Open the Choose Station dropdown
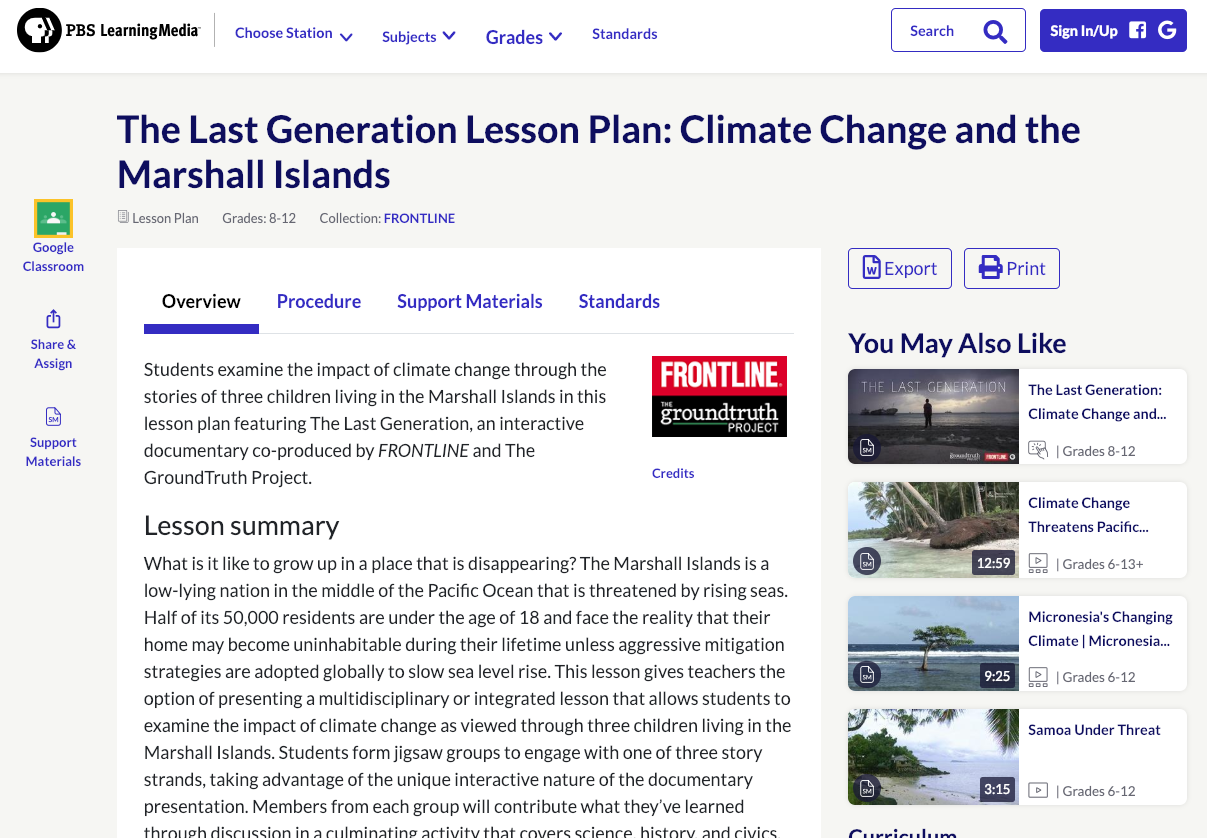 tap(292, 33)
